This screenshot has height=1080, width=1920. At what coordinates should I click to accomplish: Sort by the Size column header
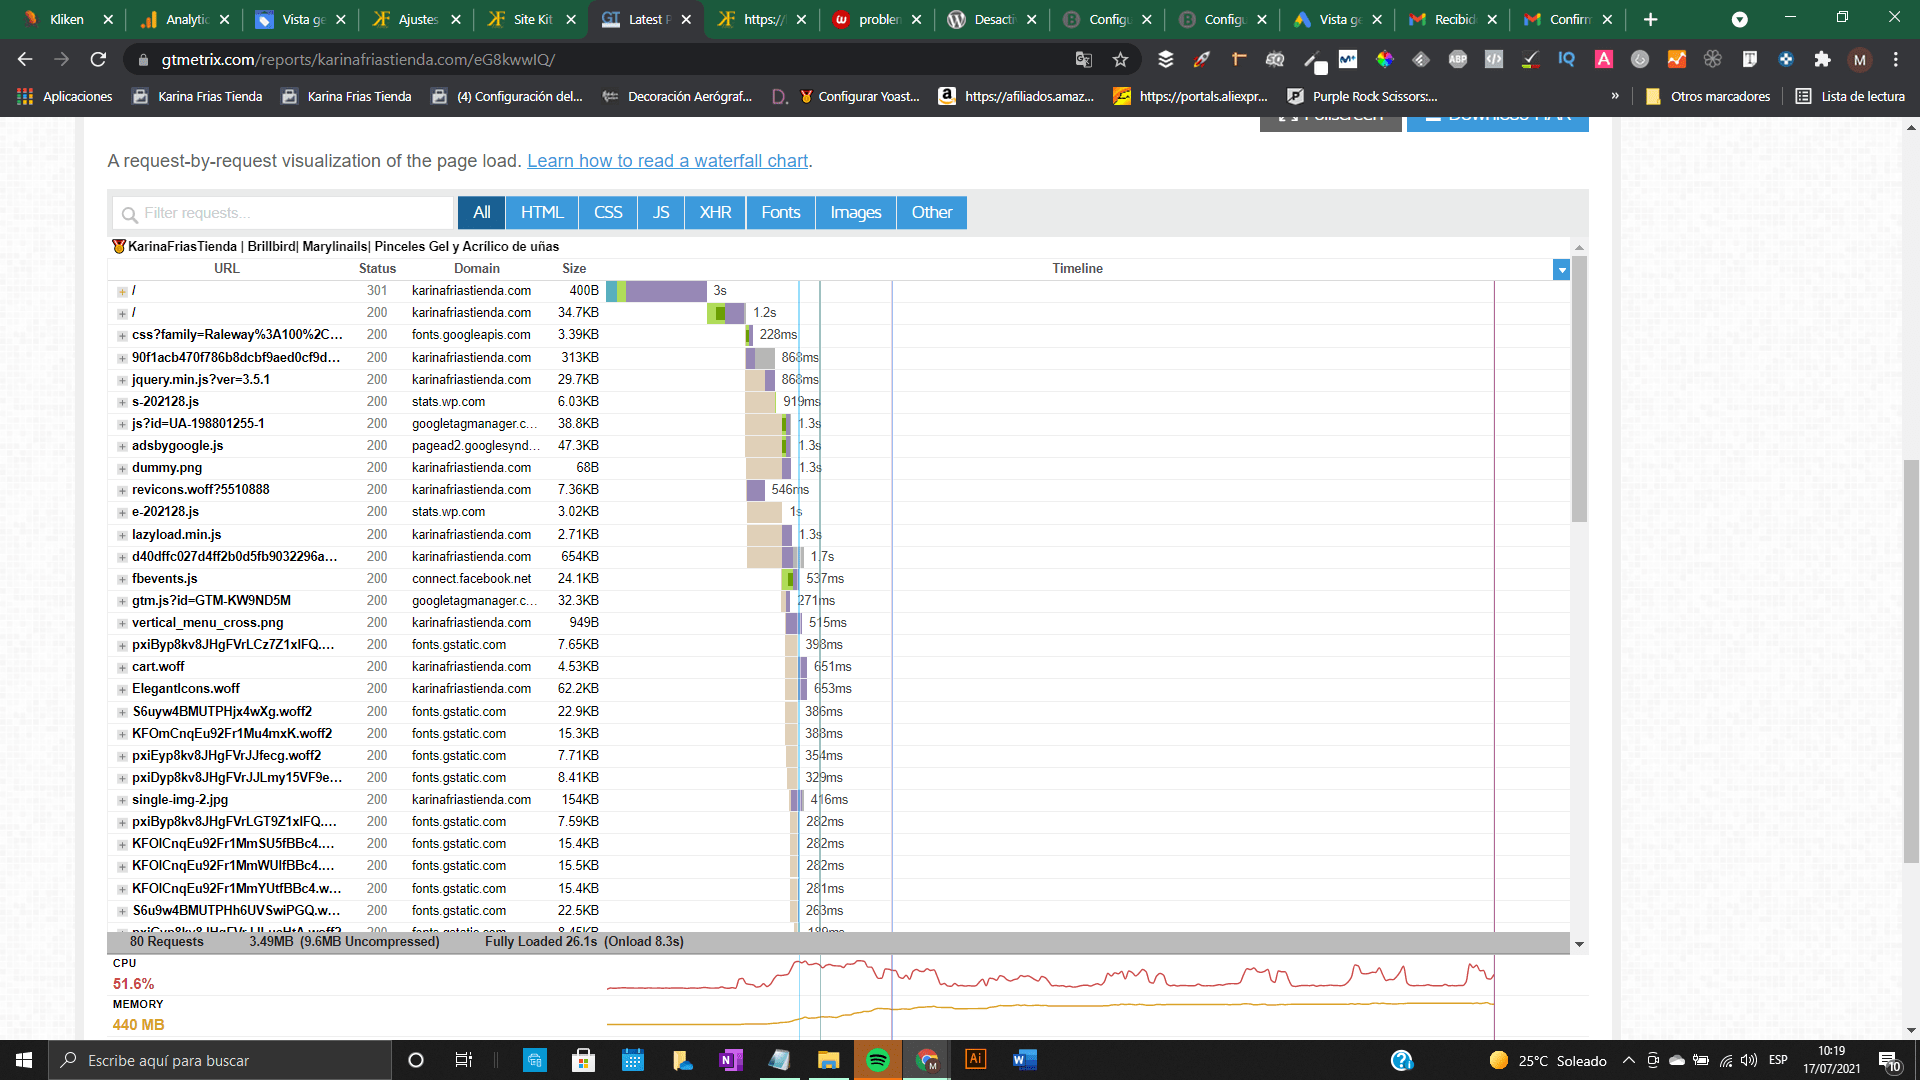574,269
